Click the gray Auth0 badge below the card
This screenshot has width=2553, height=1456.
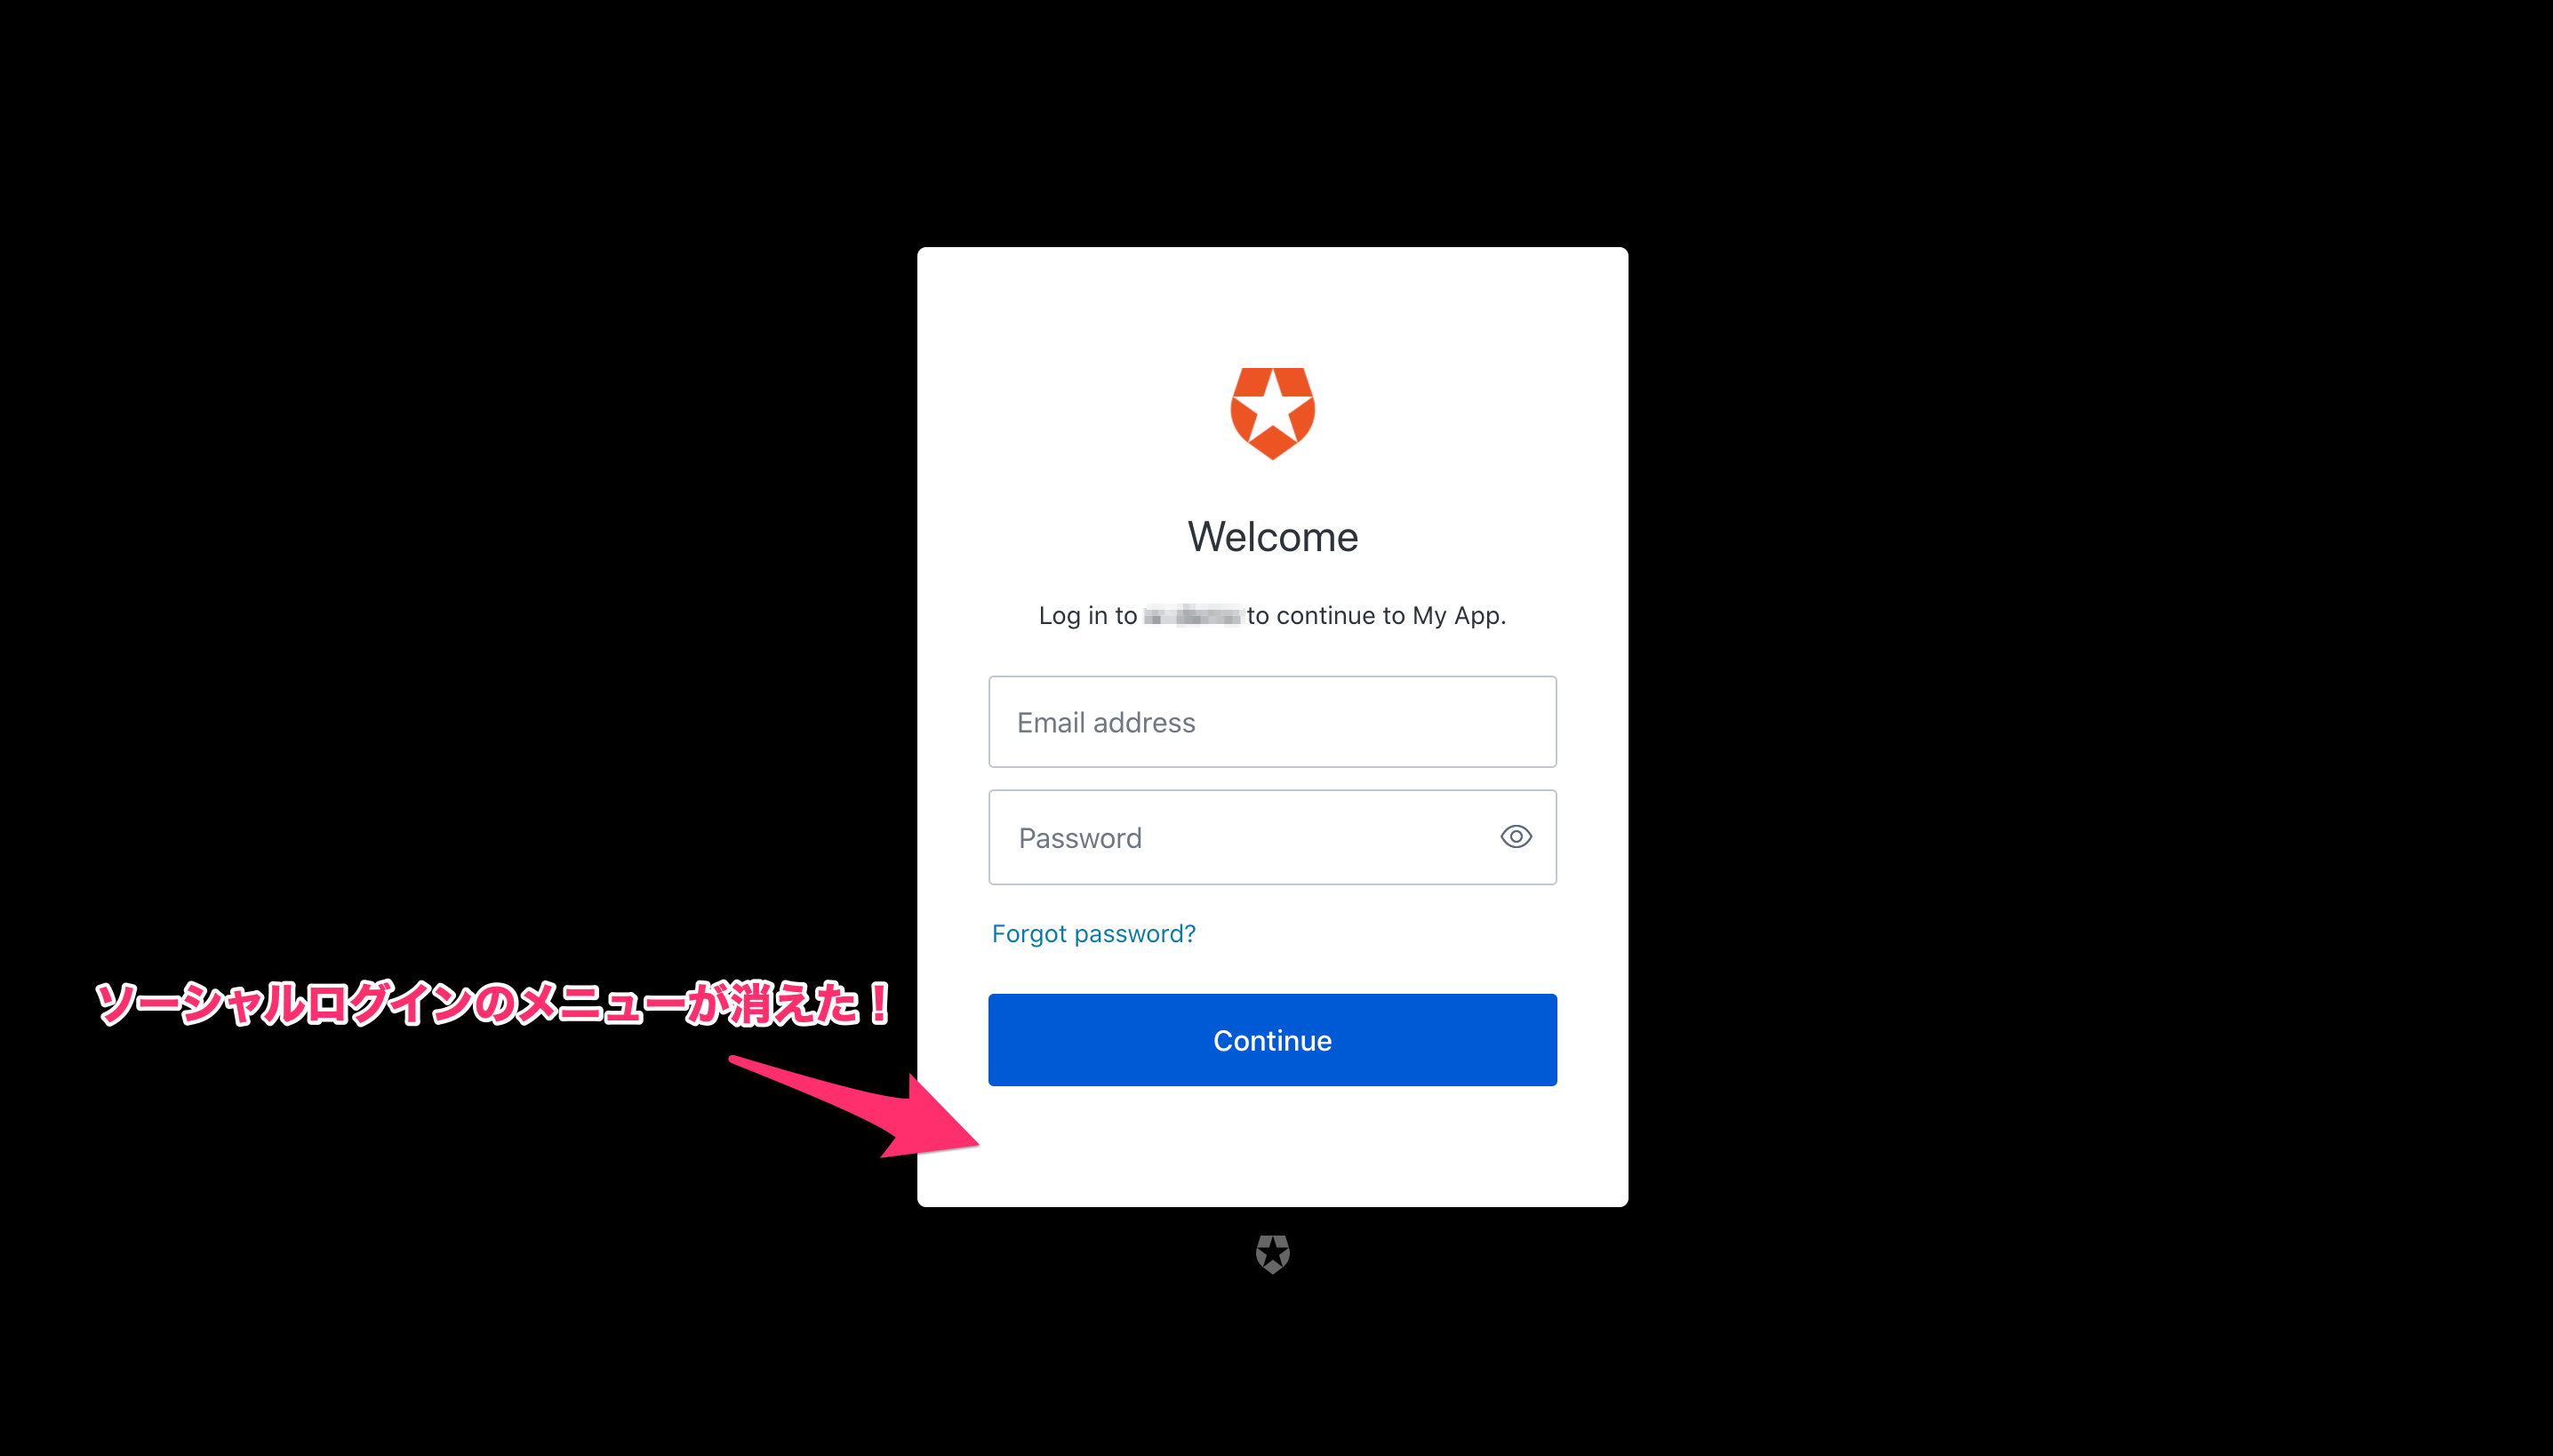point(1272,1253)
